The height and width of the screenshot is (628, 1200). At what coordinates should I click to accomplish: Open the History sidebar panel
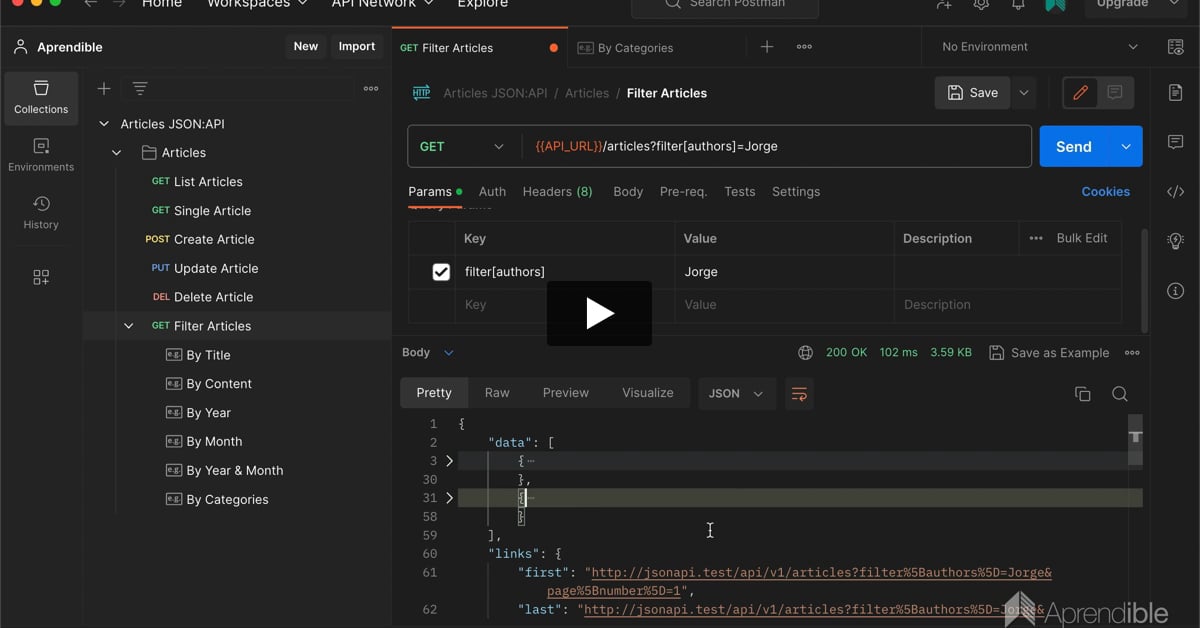(41, 213)
